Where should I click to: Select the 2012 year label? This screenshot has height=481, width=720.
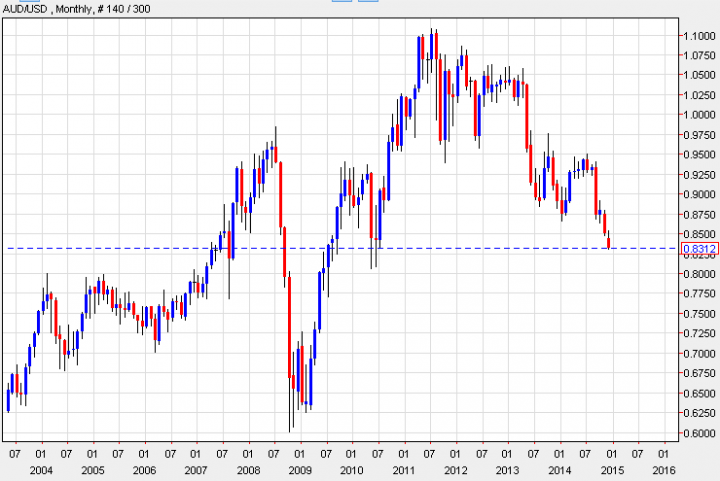[456, 470]
